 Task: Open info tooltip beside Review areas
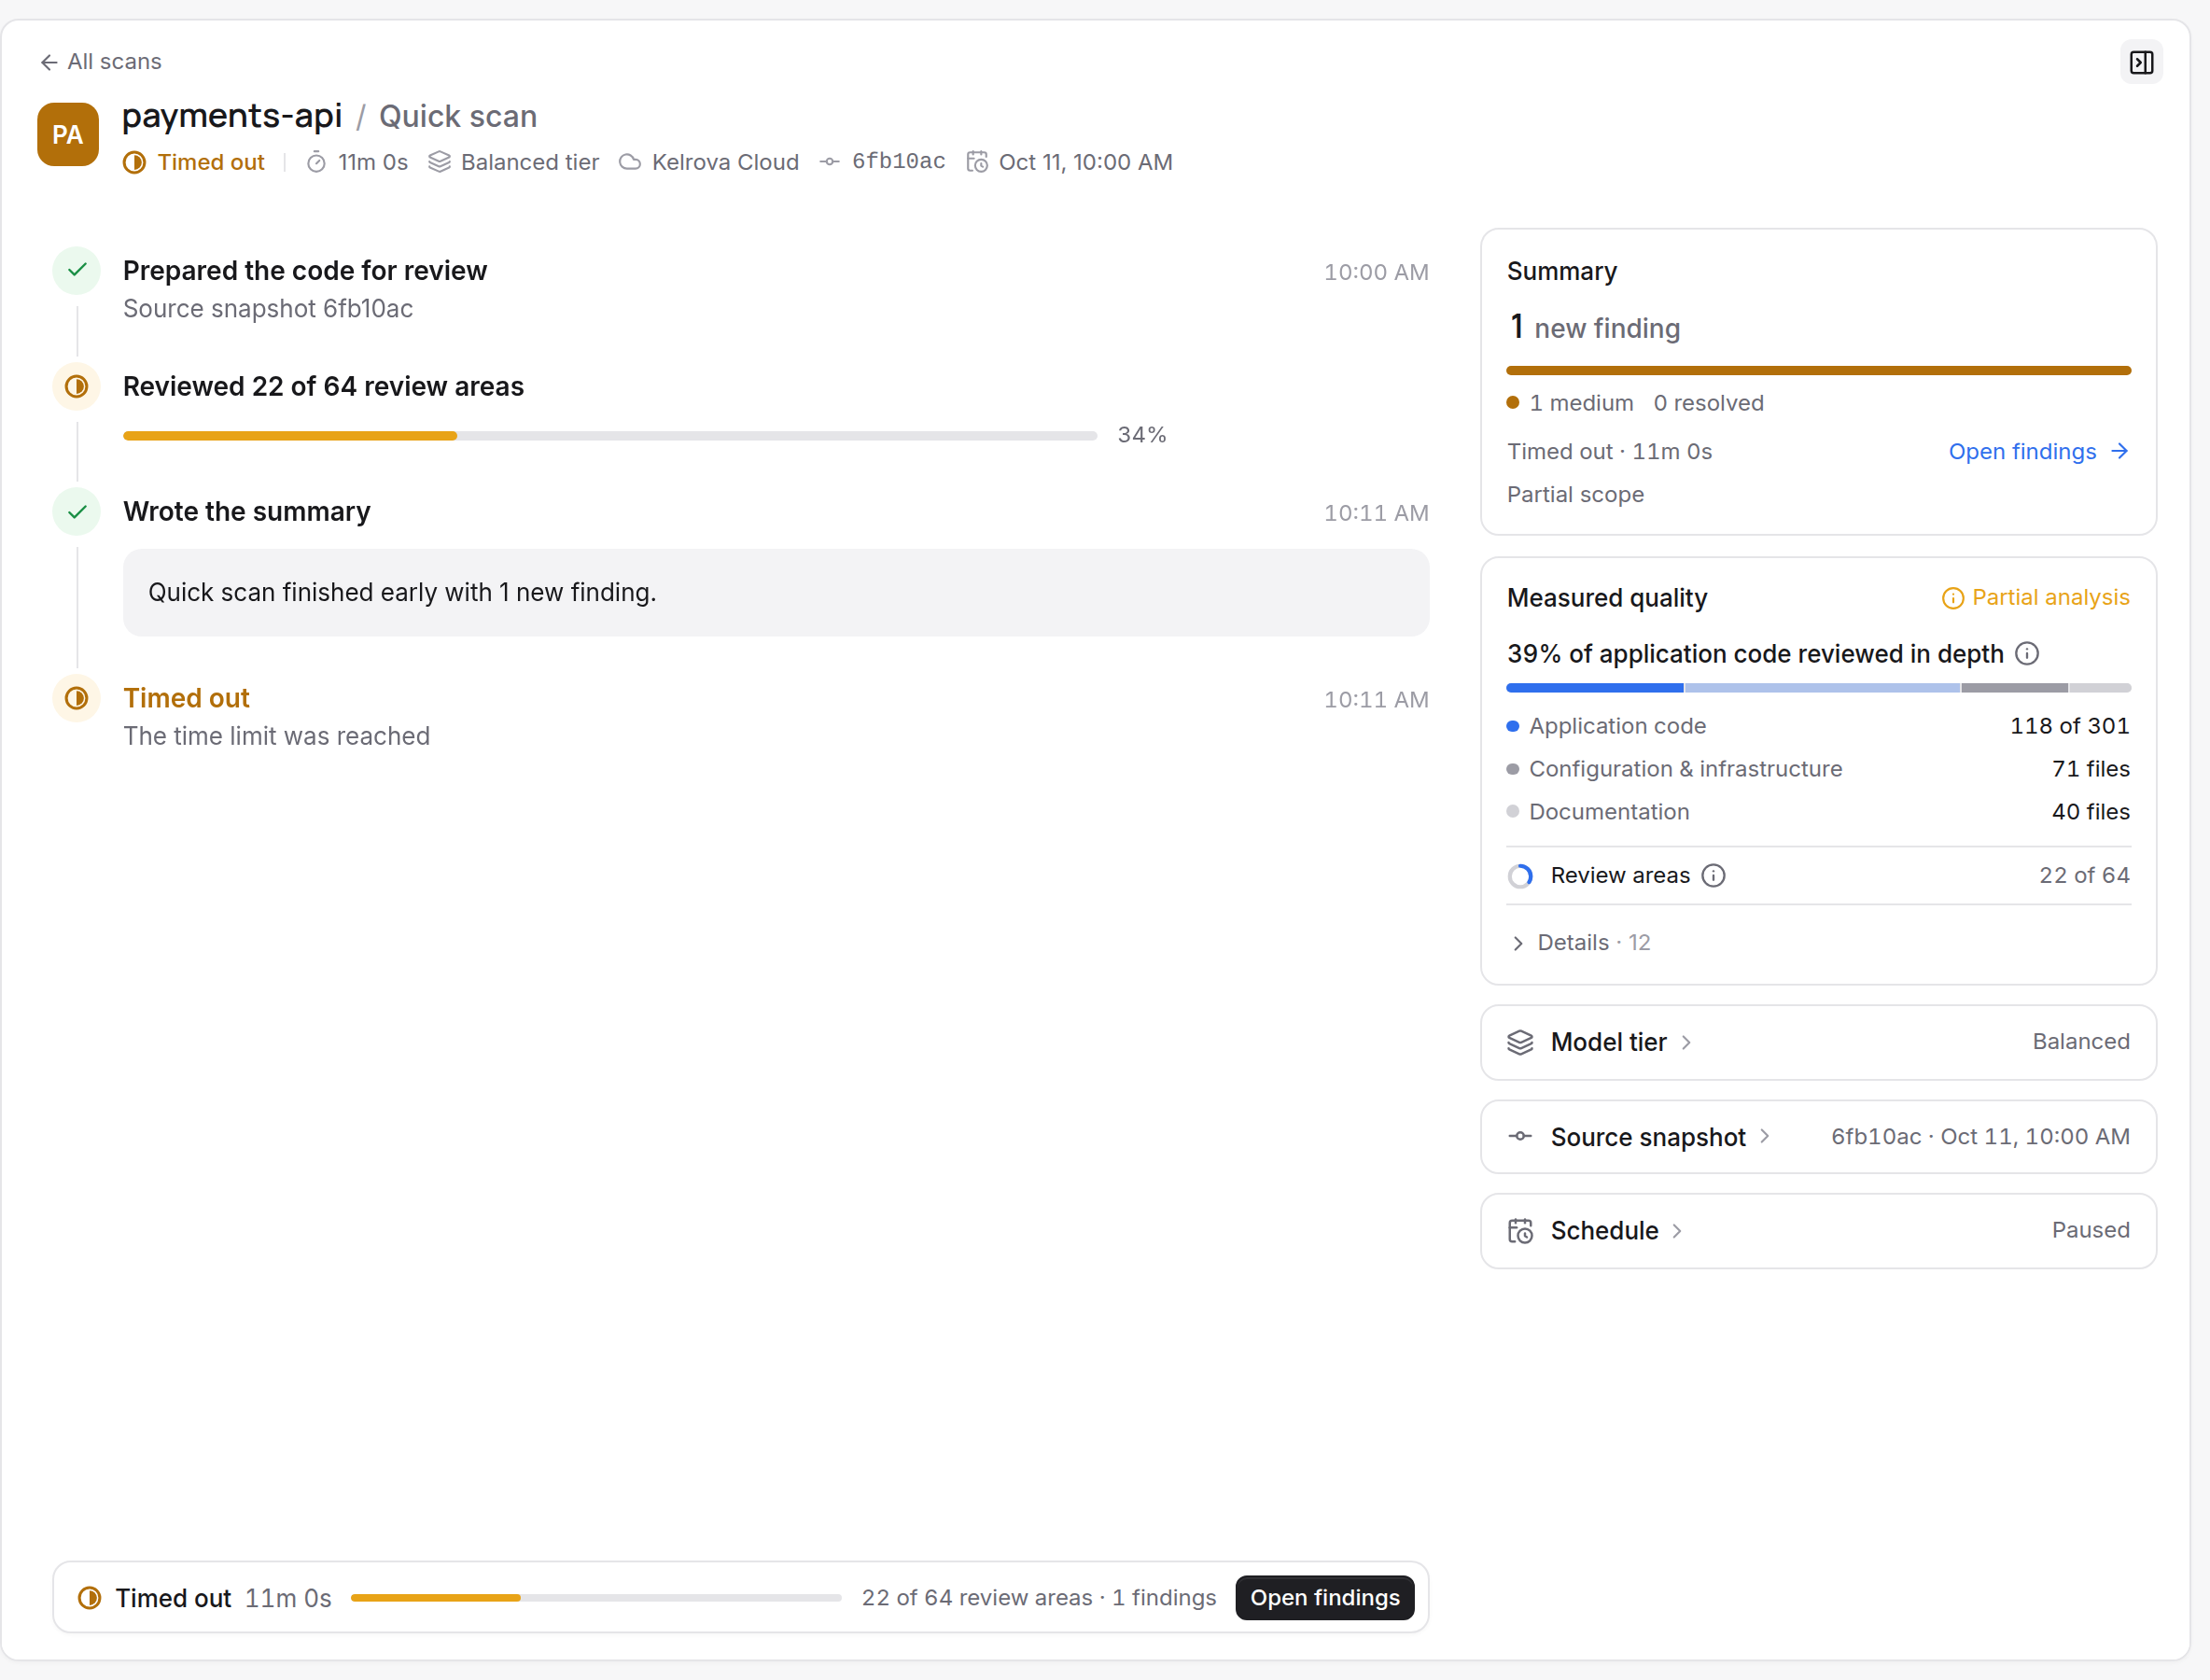pos(1714,876)
